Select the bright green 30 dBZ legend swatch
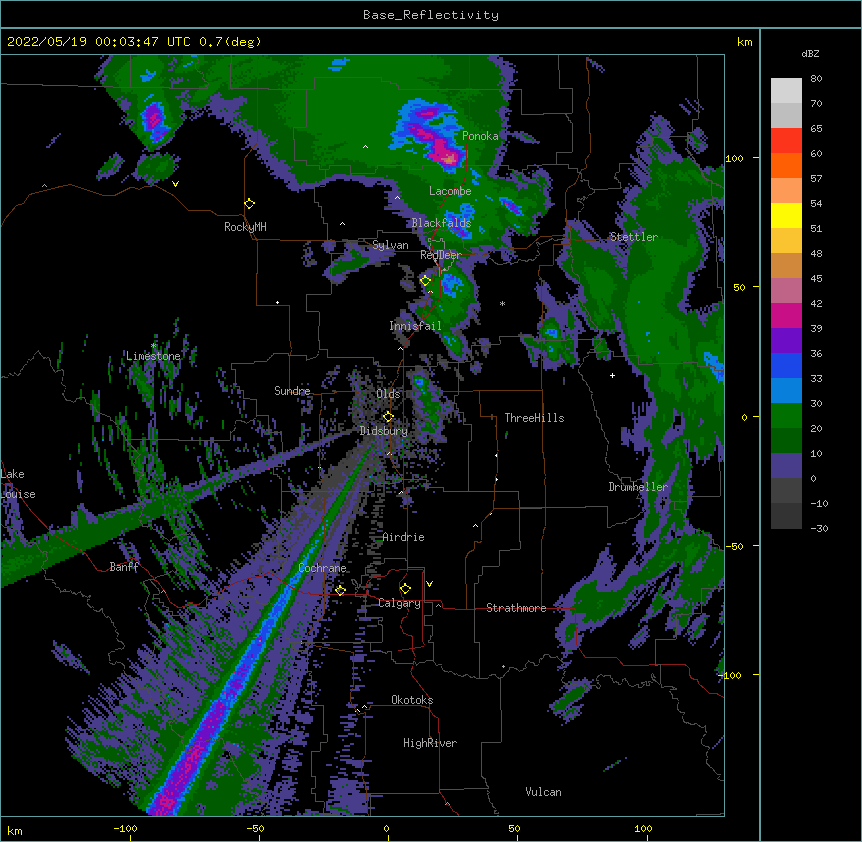The image size is (862, 842). [x=786, y=416]
